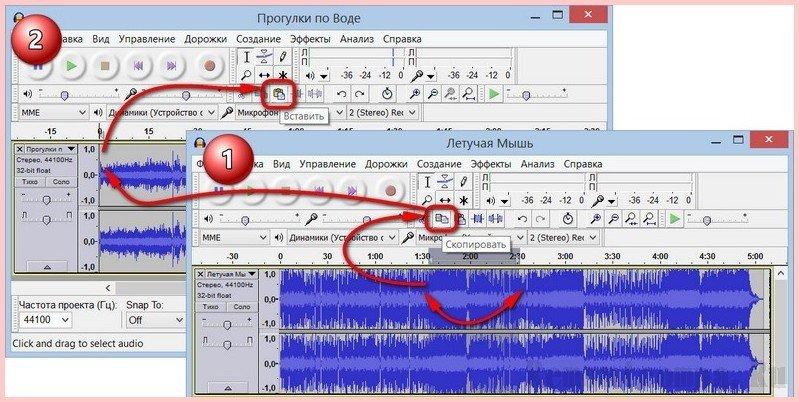
Task: Open Летучая Мы track name menu
Action: click(x=232, y=274)
